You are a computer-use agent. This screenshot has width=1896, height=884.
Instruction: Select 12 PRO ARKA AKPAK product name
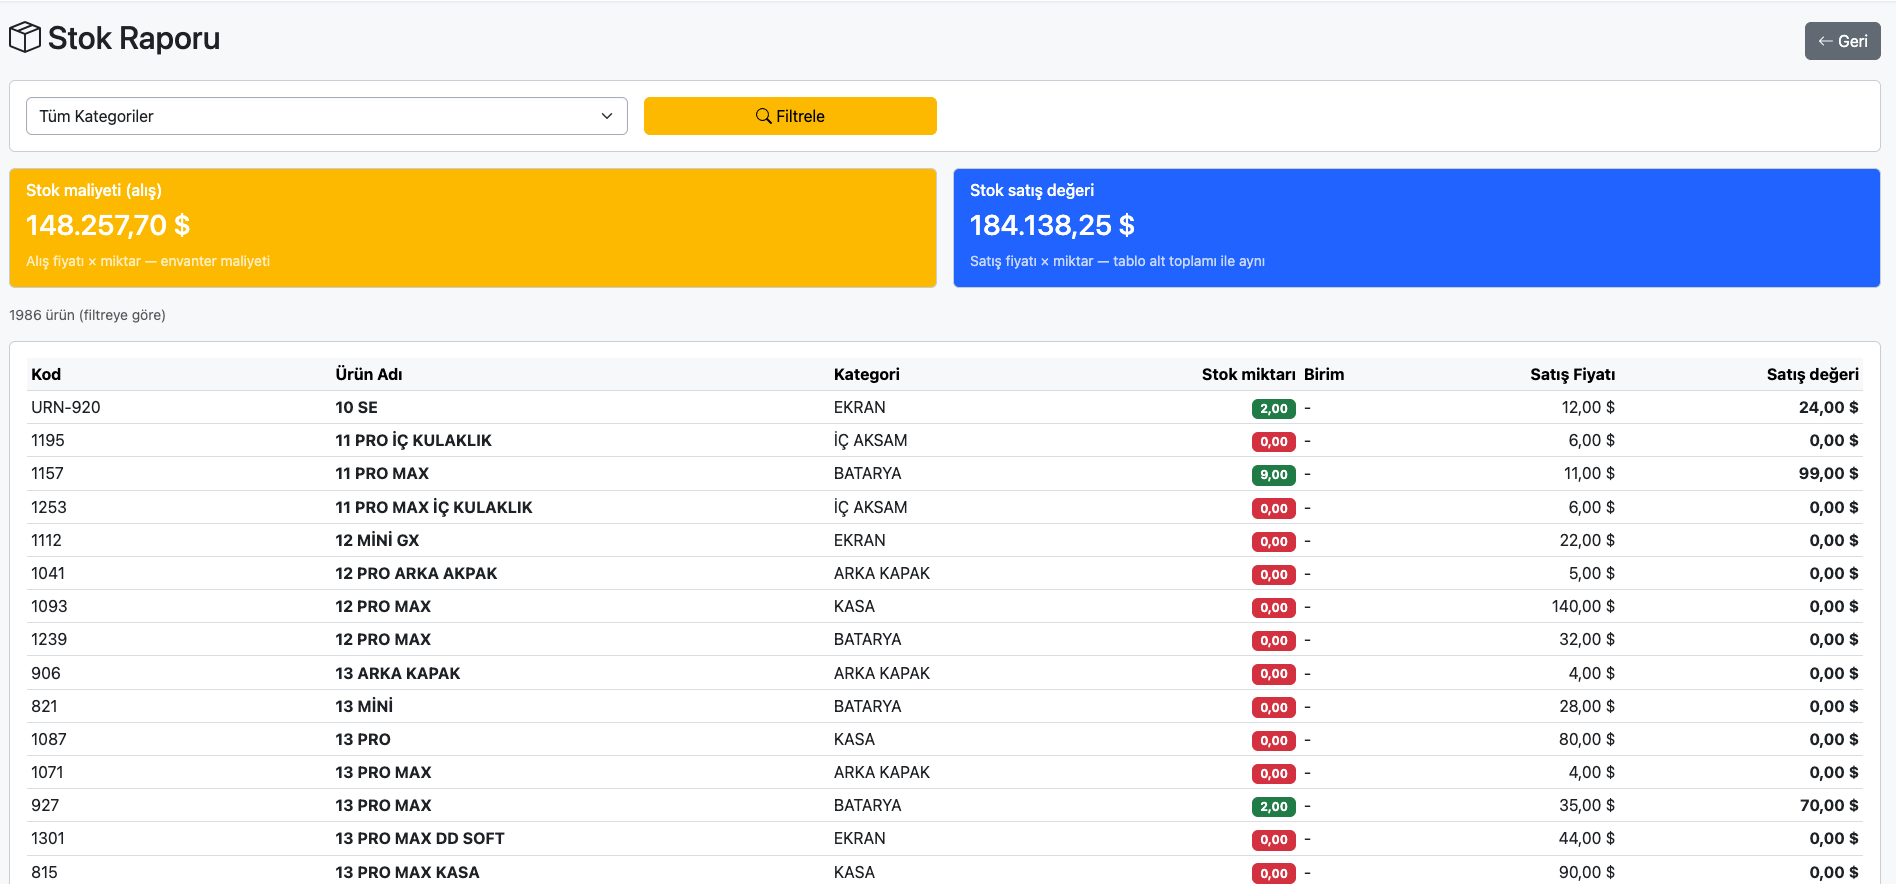point(416,573)
